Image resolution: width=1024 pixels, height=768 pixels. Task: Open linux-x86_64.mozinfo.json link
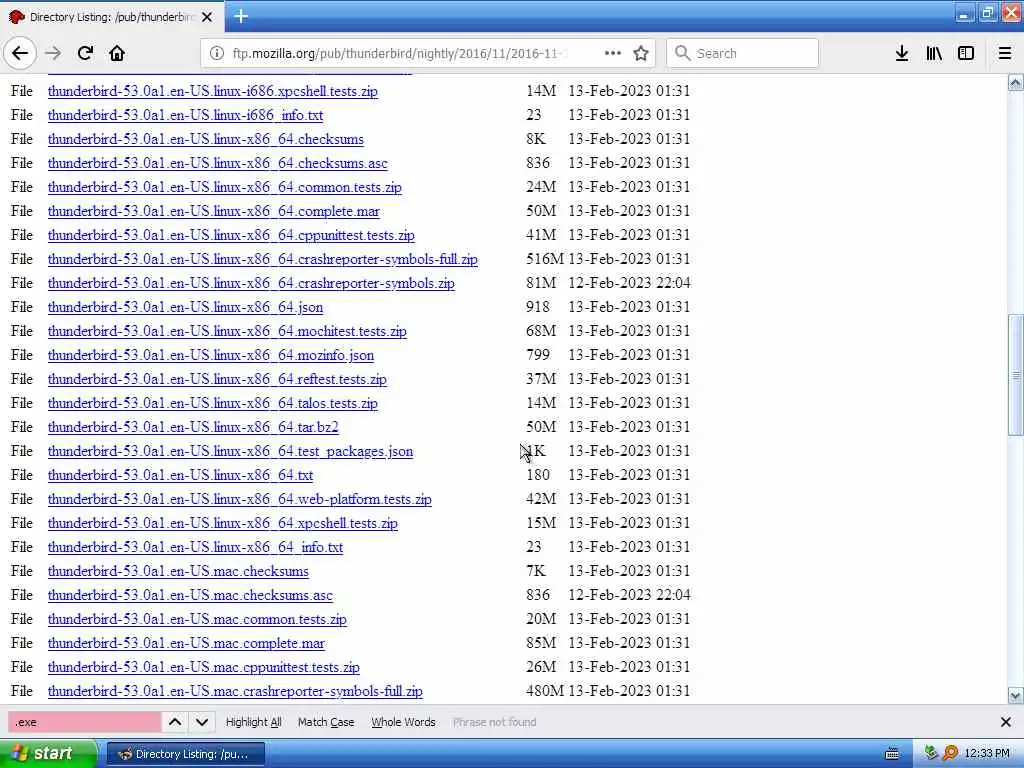[211, 355]
